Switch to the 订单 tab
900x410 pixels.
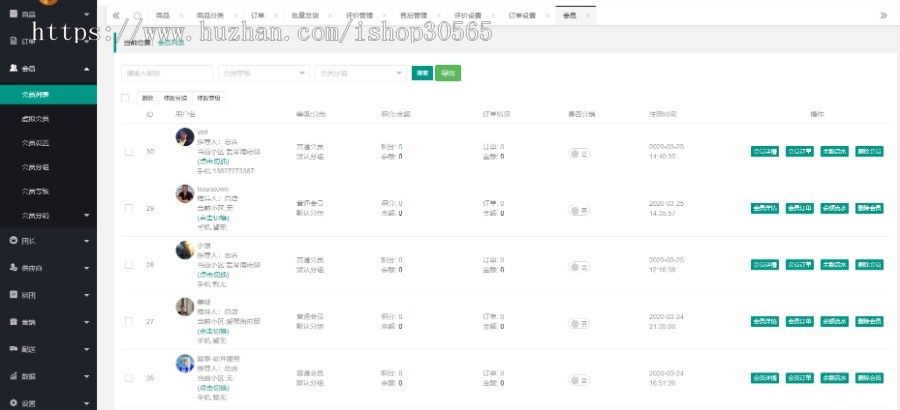(258, 16)
